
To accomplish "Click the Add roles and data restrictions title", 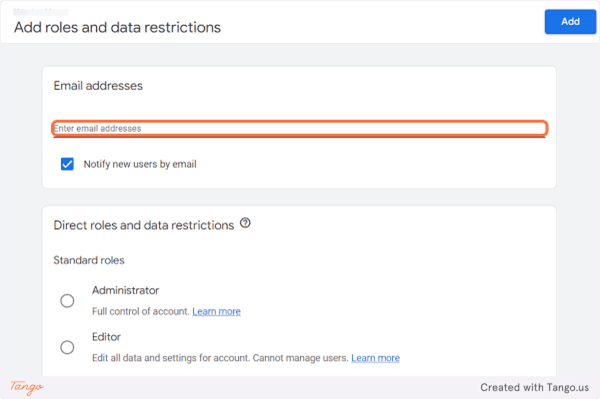I will tap(117, 28).
